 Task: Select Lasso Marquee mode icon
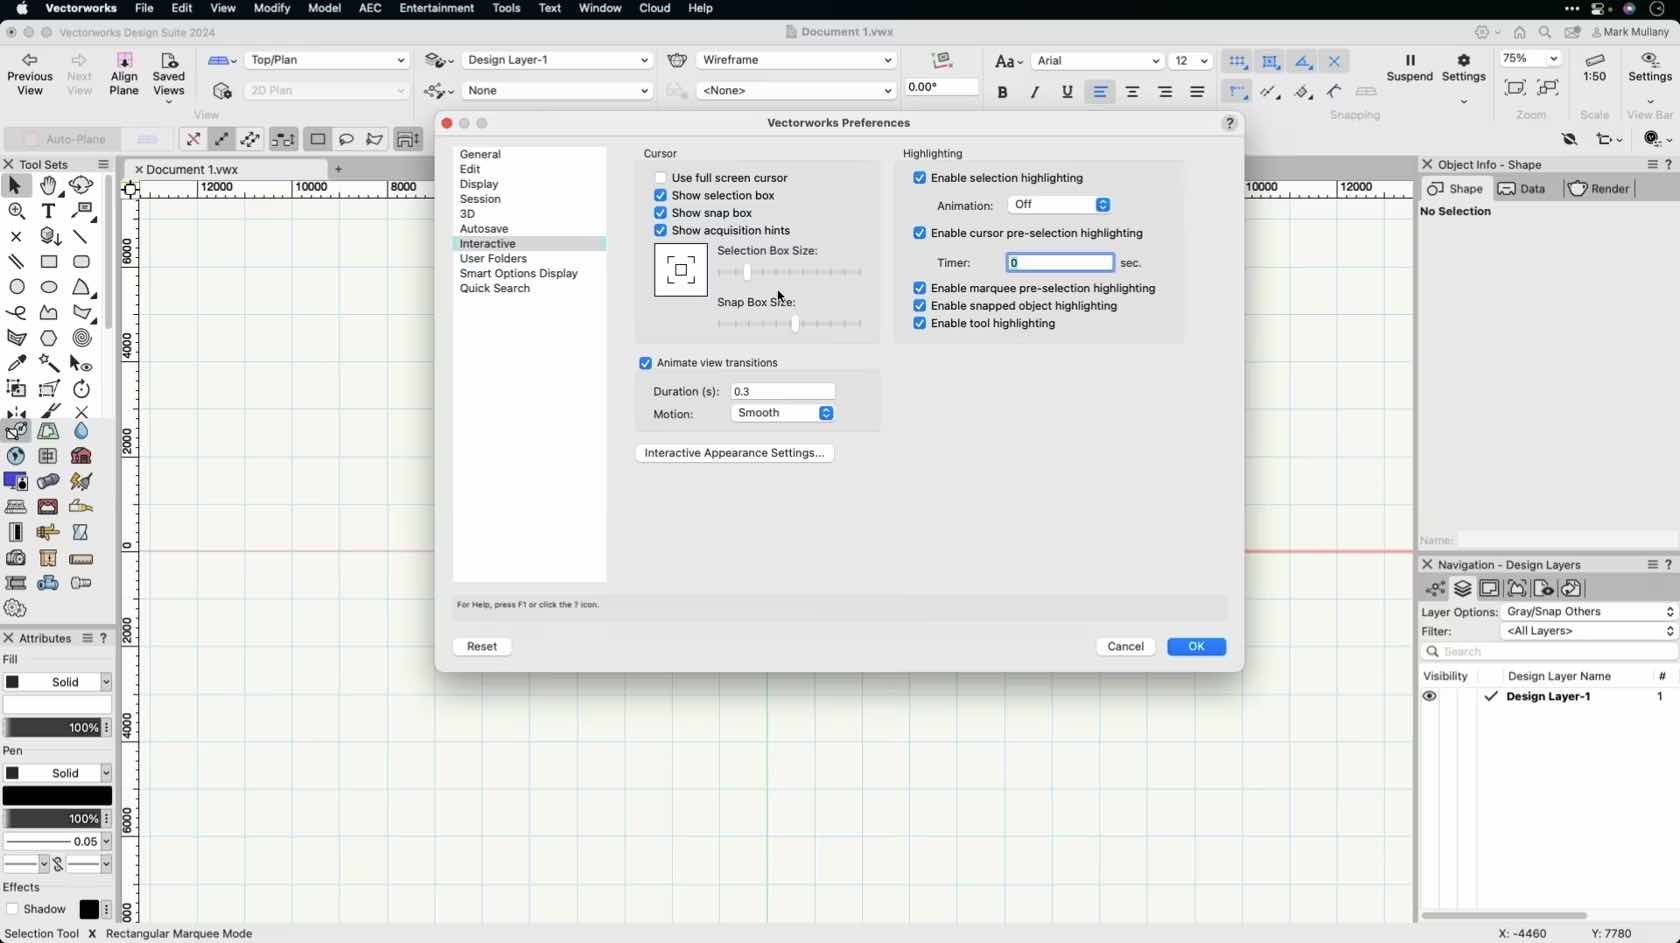[x=346, y=139]
